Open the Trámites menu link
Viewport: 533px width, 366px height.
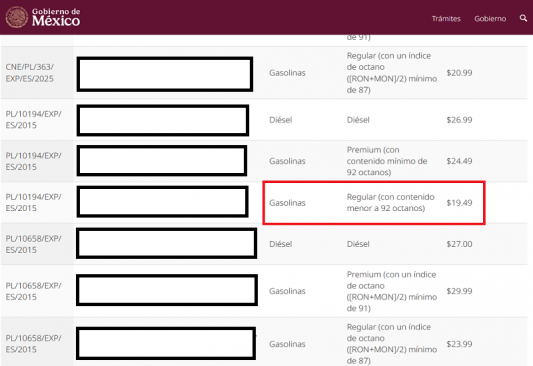pyautogui.click(x=446, y=19)
